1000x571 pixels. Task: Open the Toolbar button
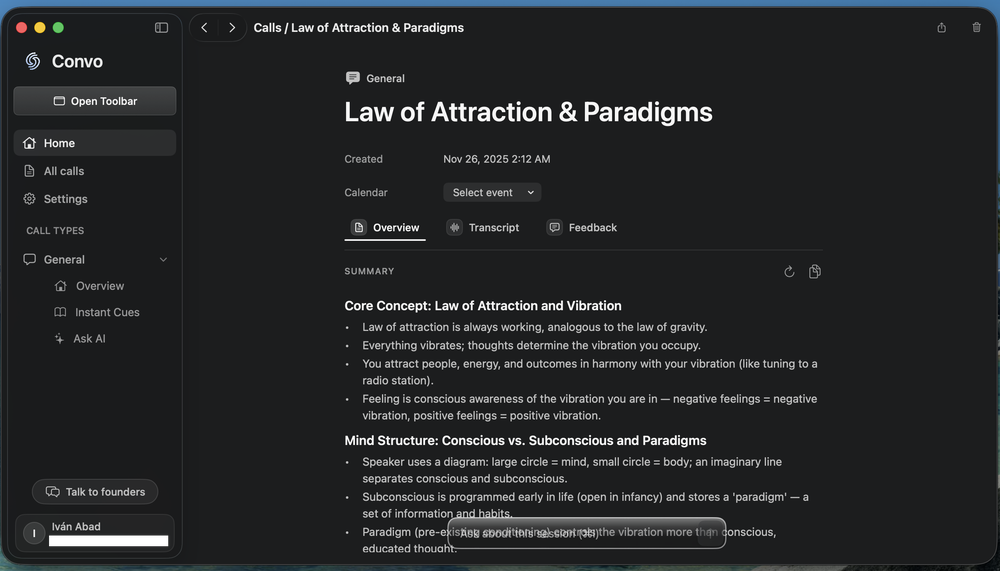coord(95,101)
